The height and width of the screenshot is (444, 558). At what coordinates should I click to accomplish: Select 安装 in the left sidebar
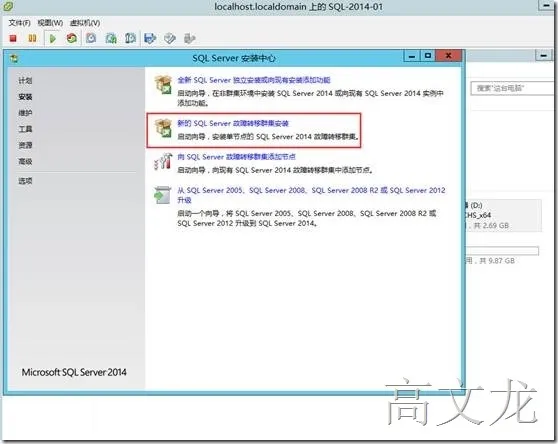point(25,97)
